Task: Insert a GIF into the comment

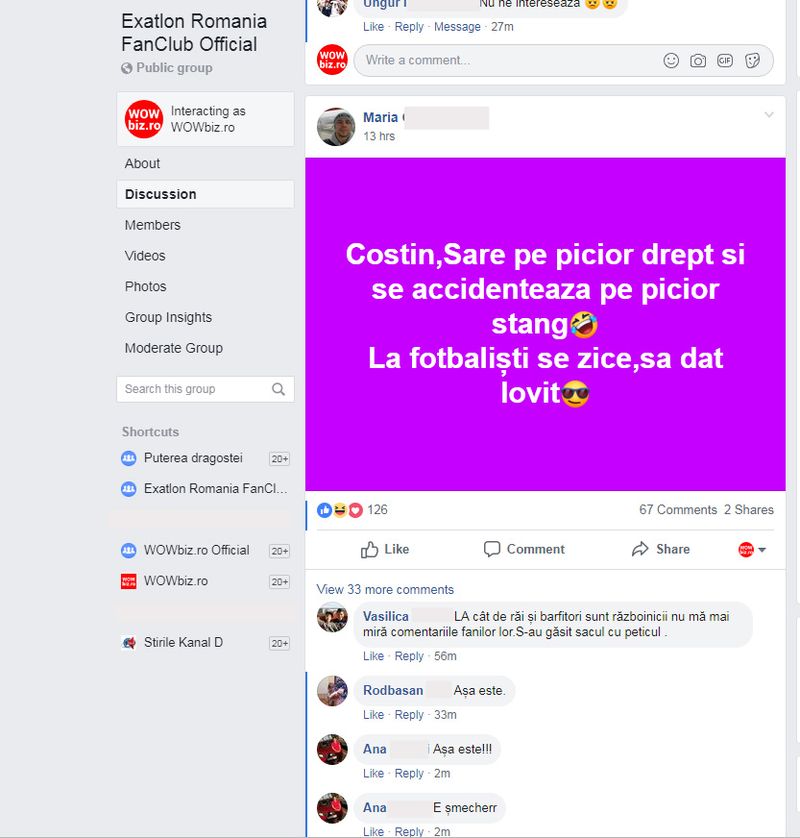Action: point(725,60)
